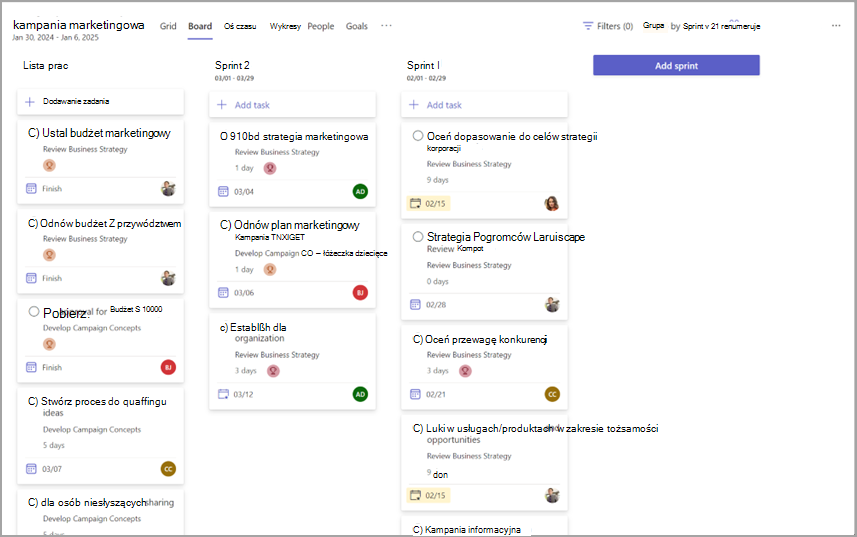Click milestone badge on 'Odnów budżet Z przywództwem' card
857x537 pixels.
point(49,255)
